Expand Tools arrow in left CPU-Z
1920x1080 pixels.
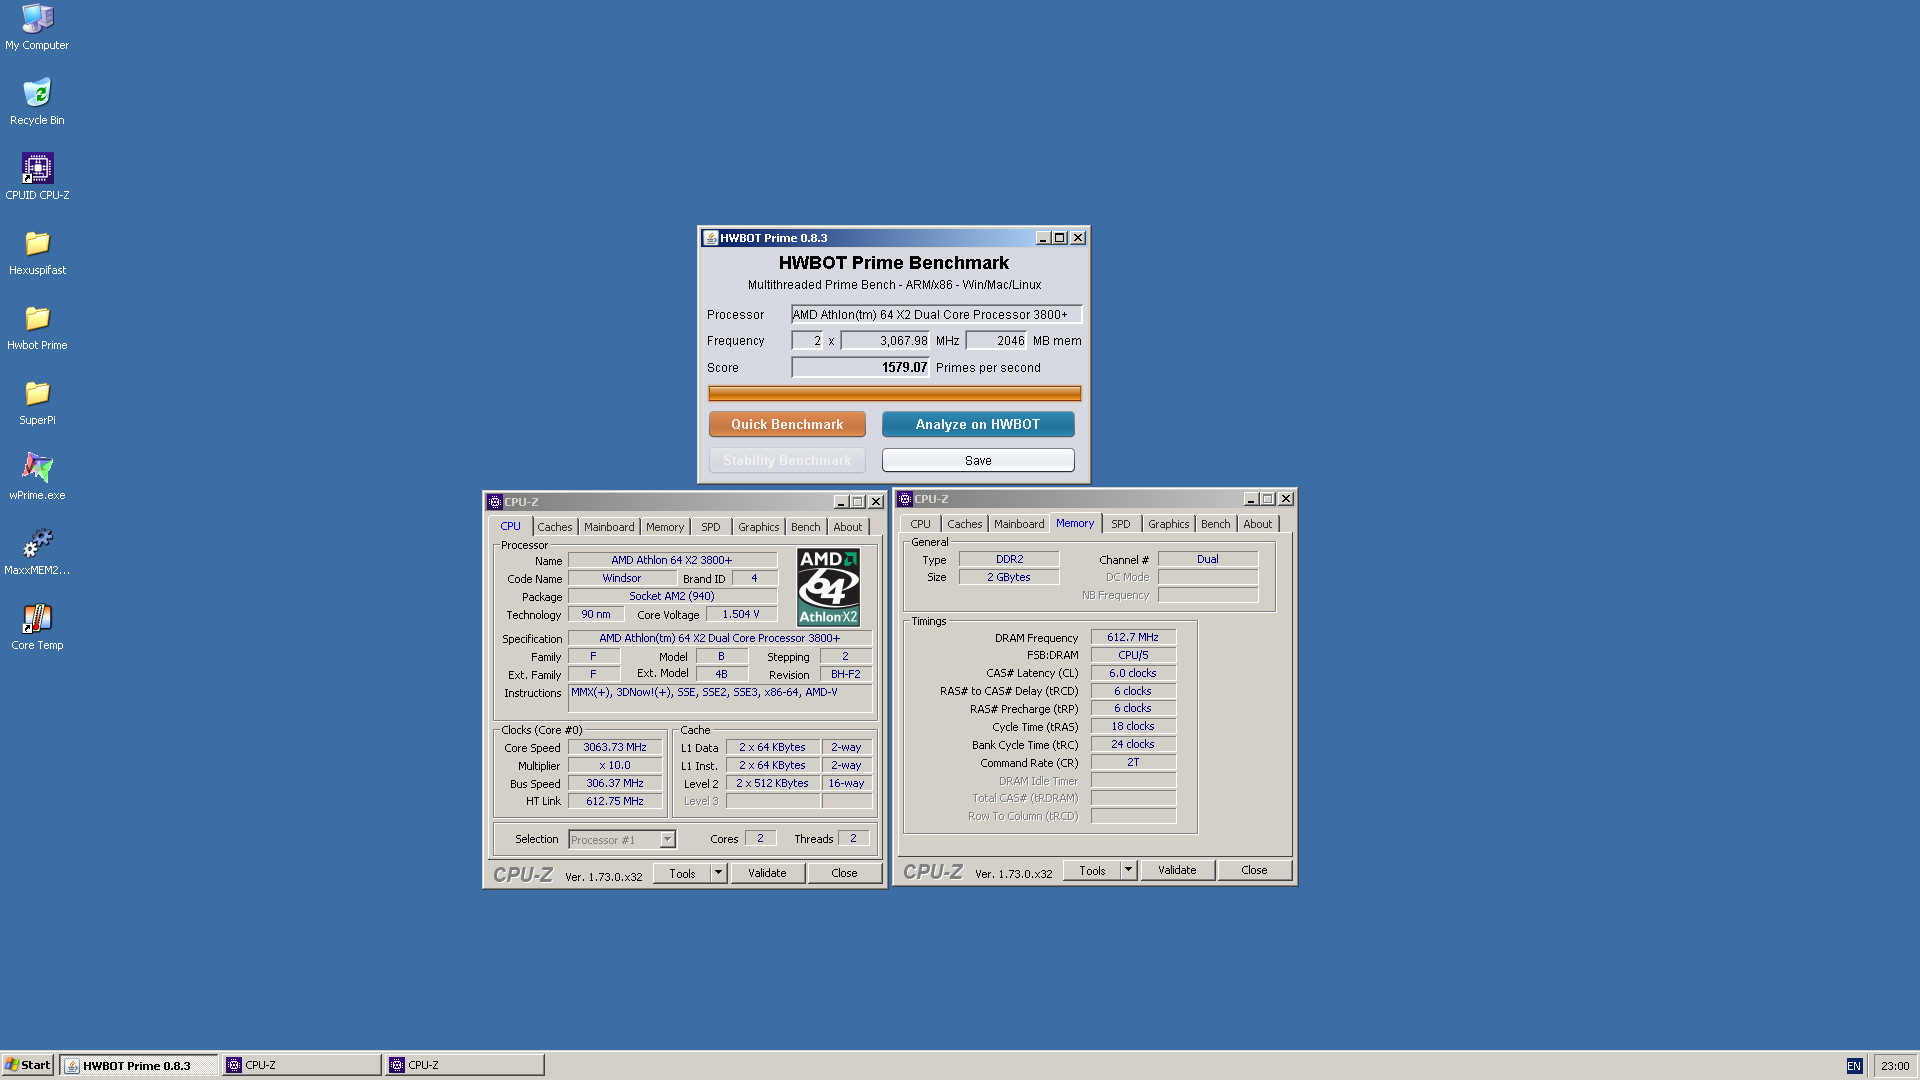(718, 873)
